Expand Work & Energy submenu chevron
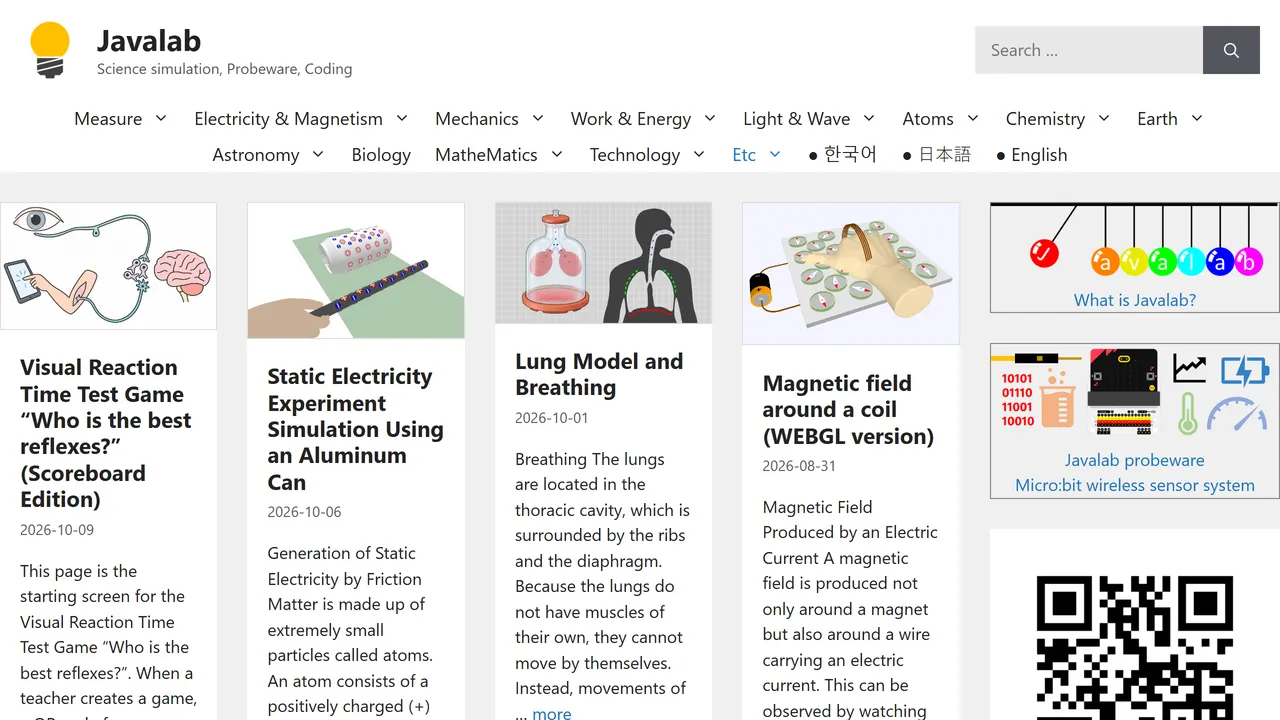Viewport: 1280px width, 720px height. pos(710,118)
